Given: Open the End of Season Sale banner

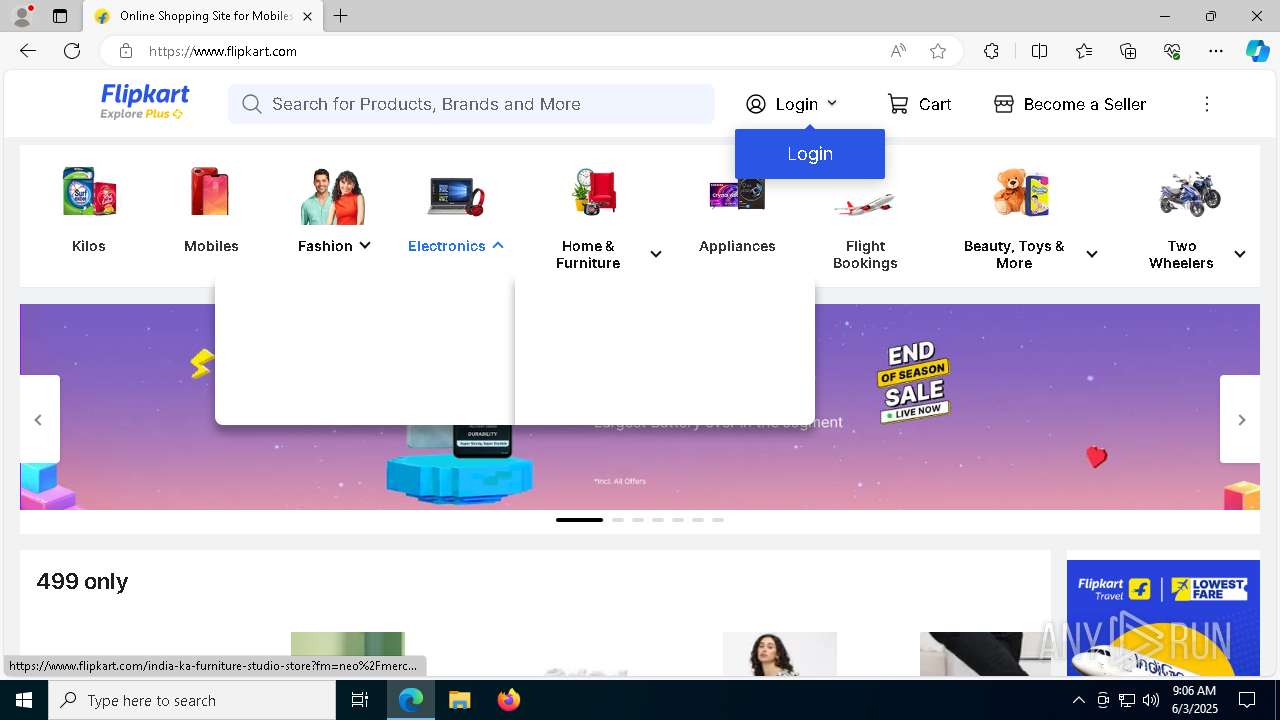Looking at the screenshot, I should pos(913,382).
